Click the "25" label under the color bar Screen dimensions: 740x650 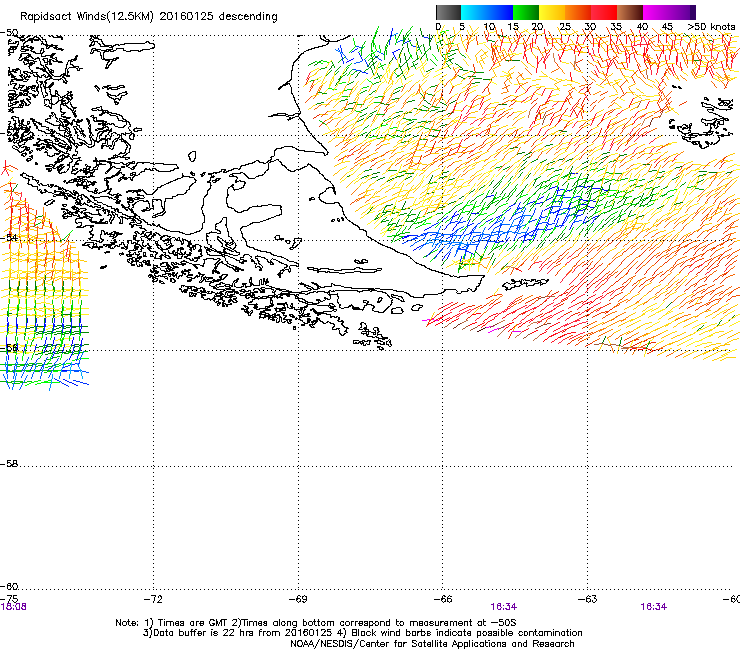coord(565,26)
